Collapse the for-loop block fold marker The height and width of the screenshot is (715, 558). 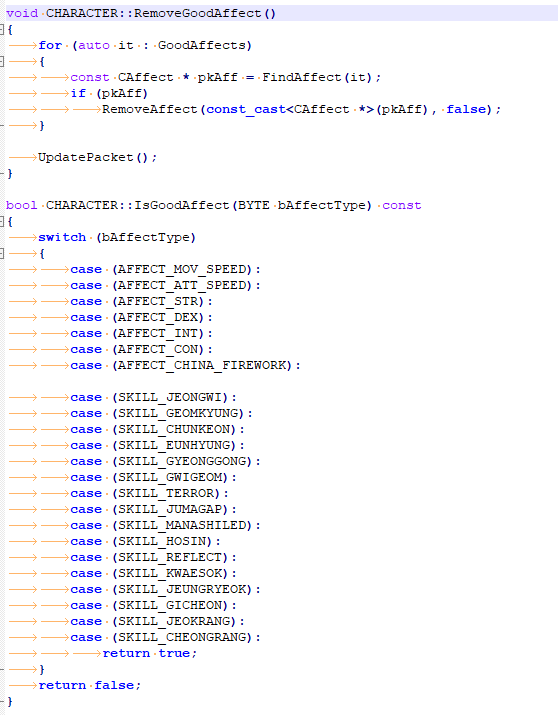click(x=2, y=62)
